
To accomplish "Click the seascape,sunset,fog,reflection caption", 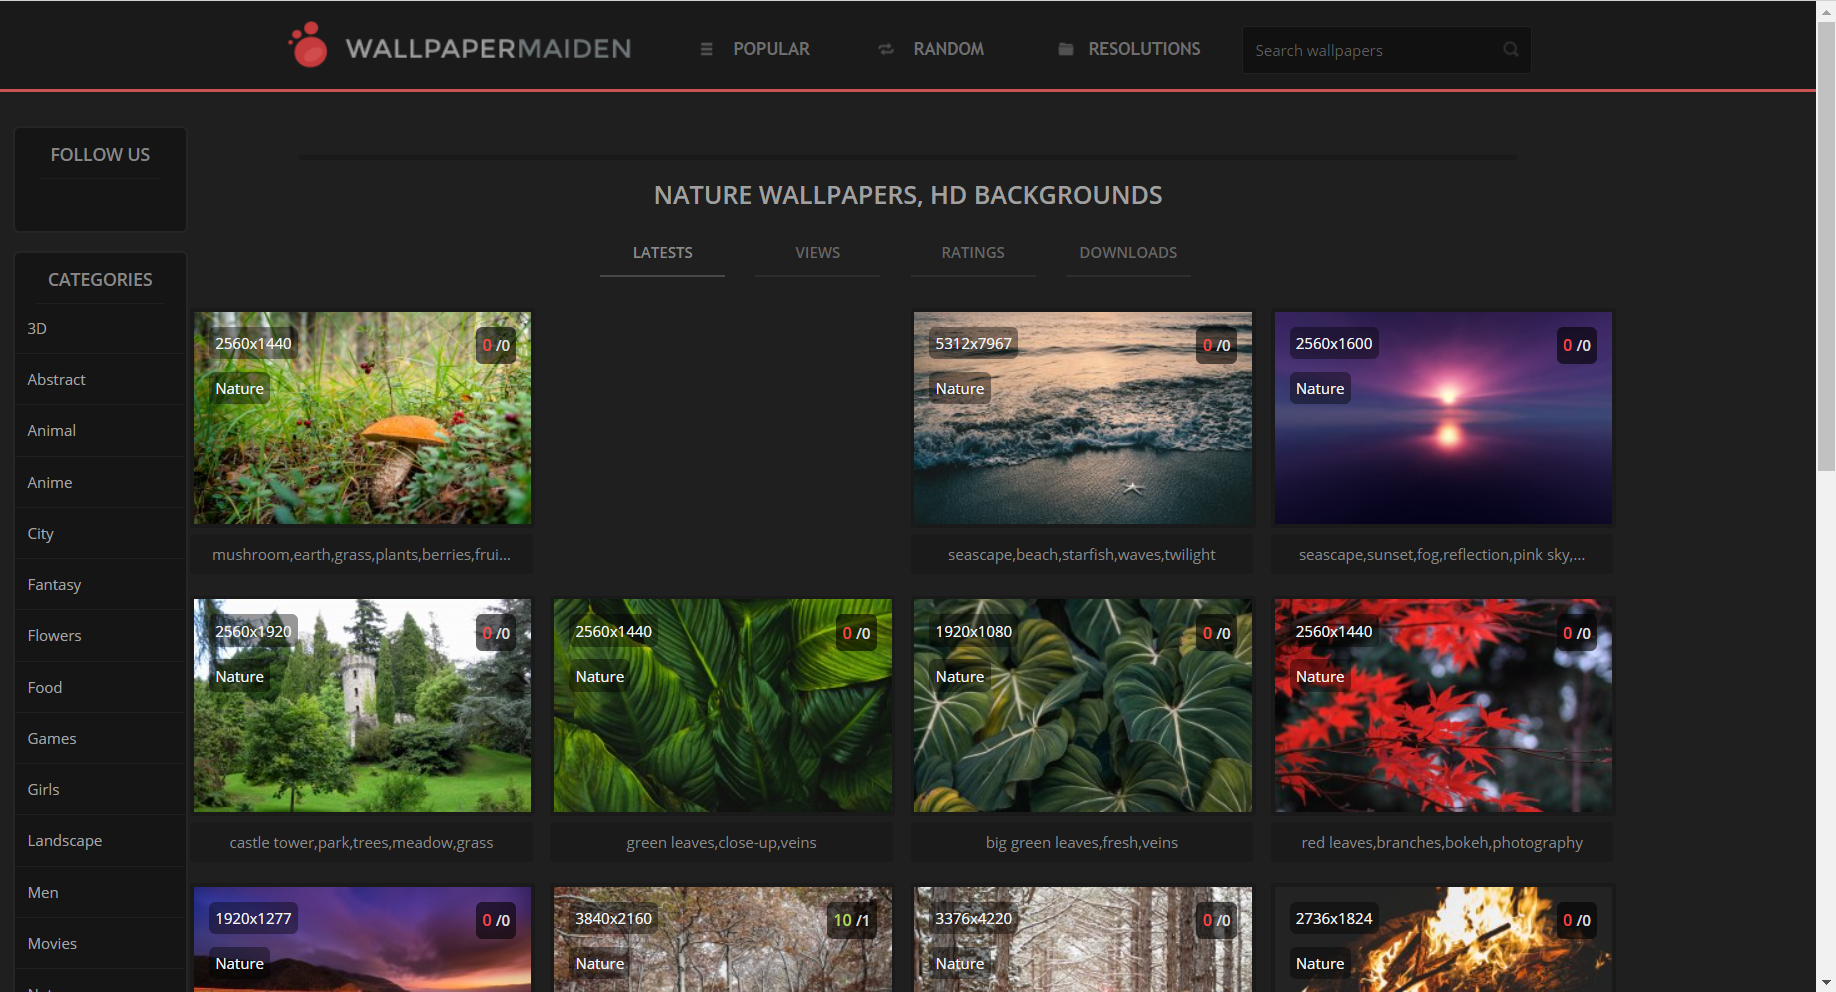I will pos(1442,554).
